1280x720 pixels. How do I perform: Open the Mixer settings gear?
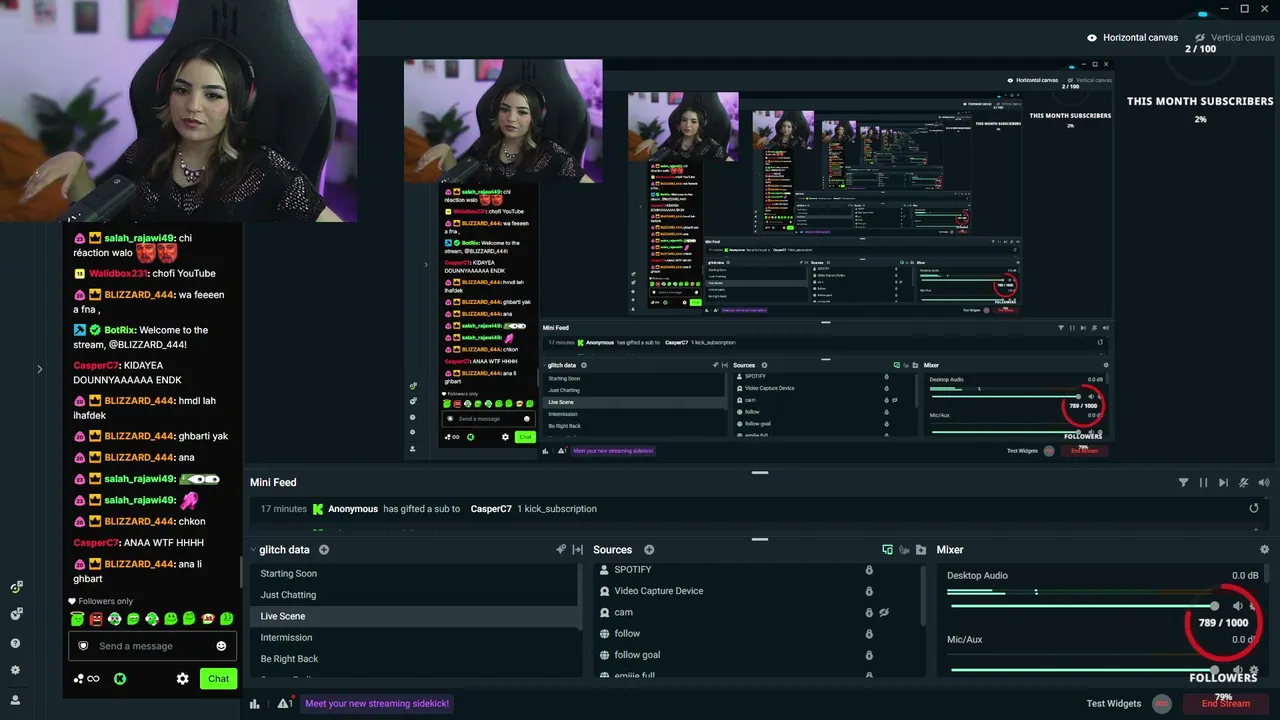click(1264, 550)
